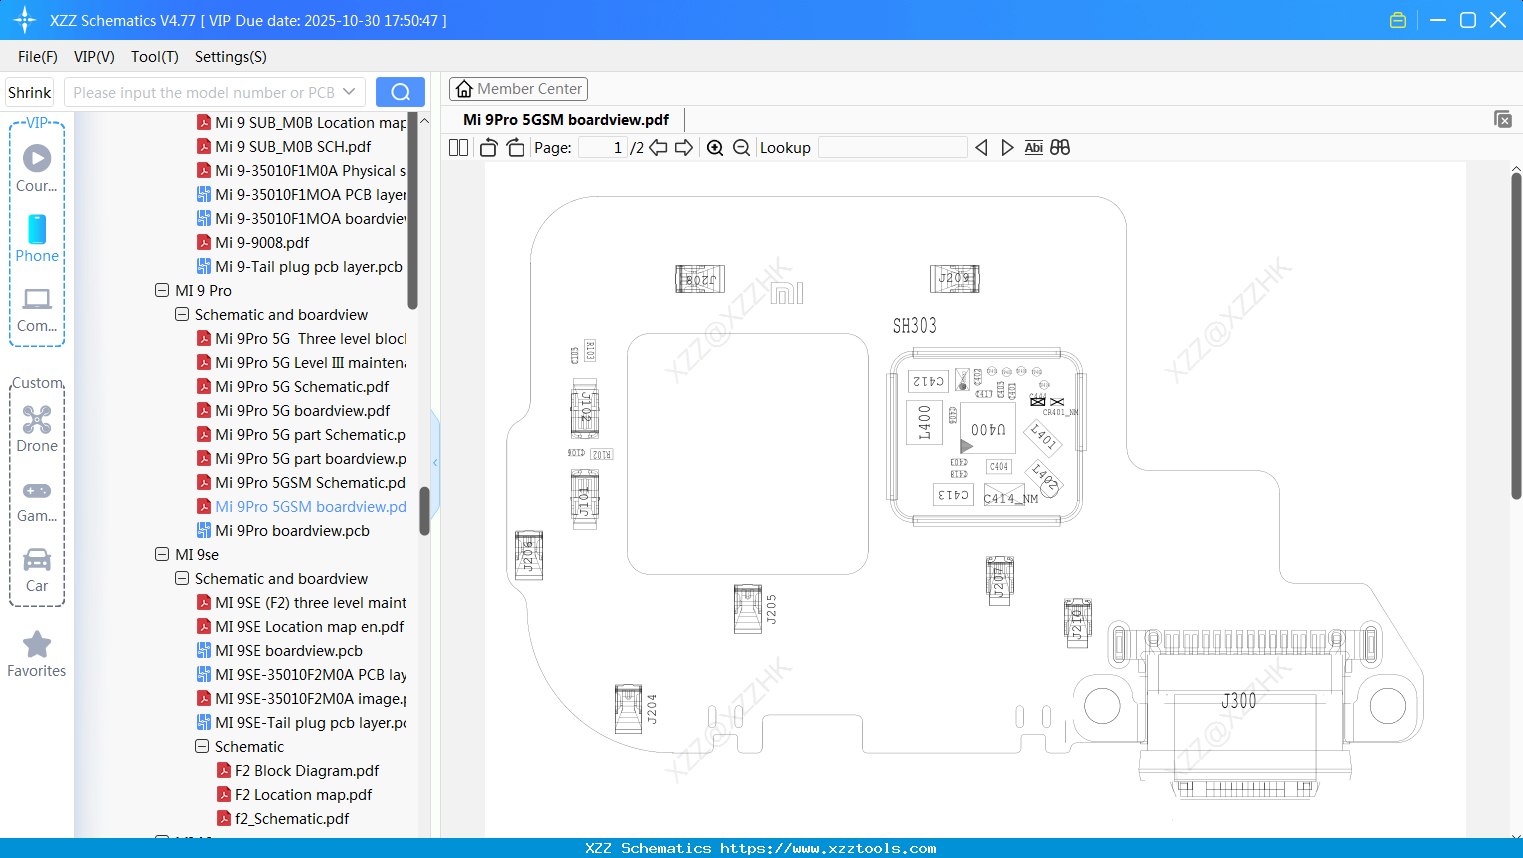
Task: Click the detach window icon at tab row
Action: coord(1503,119)
